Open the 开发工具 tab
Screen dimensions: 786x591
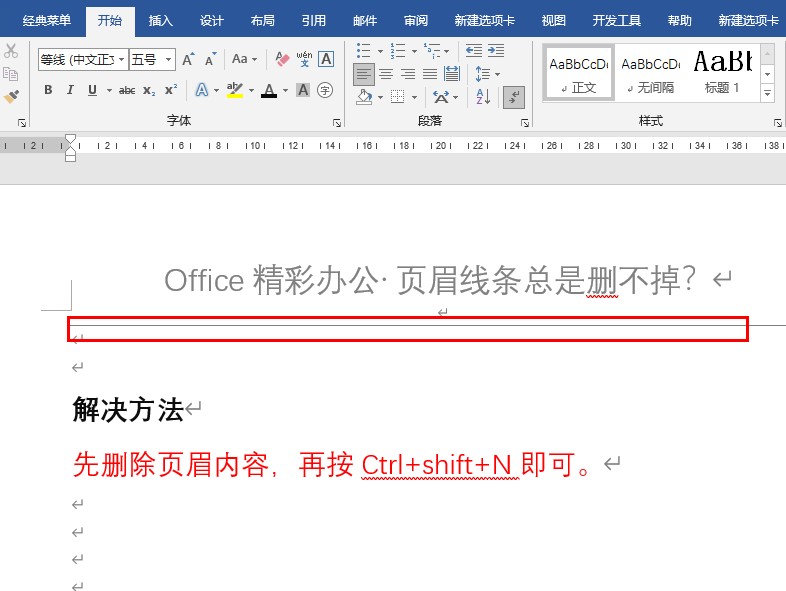click(x=617, y=21)
